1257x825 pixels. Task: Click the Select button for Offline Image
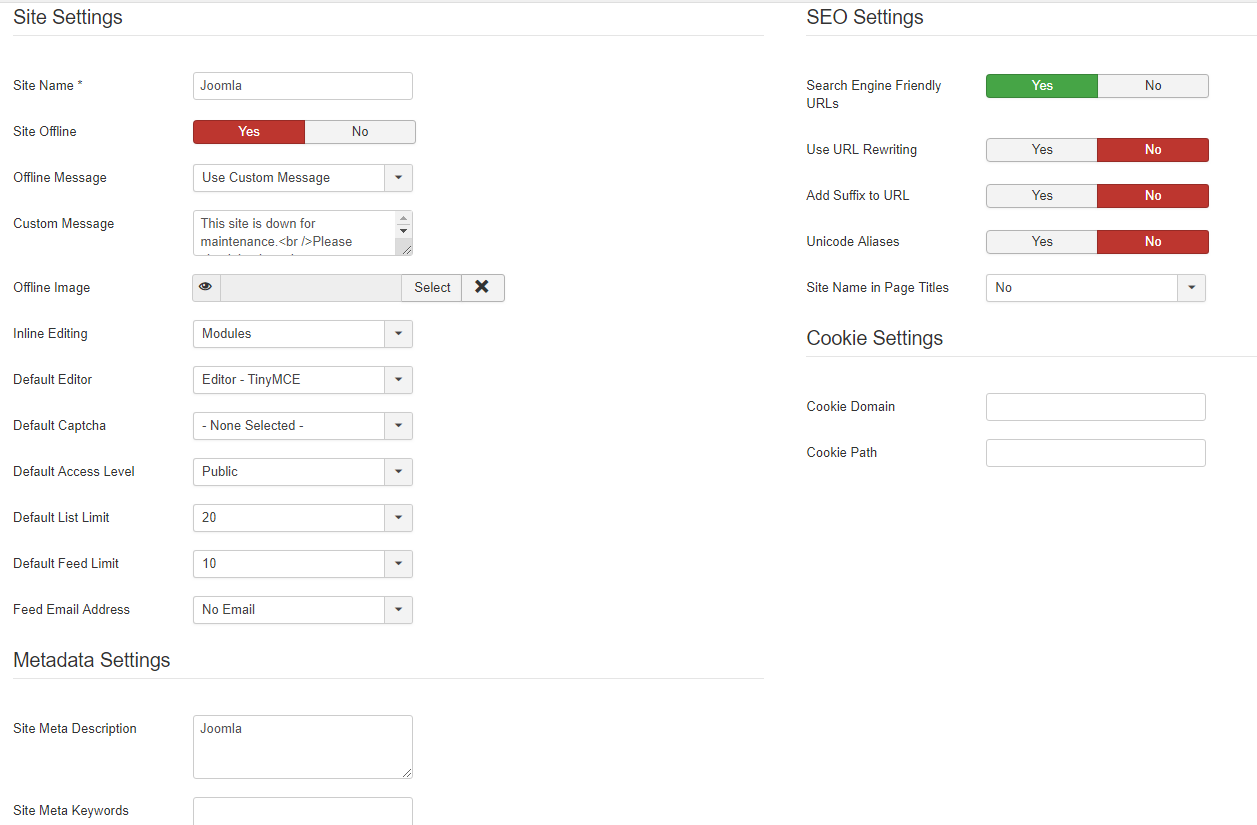(x=432, y=288)
